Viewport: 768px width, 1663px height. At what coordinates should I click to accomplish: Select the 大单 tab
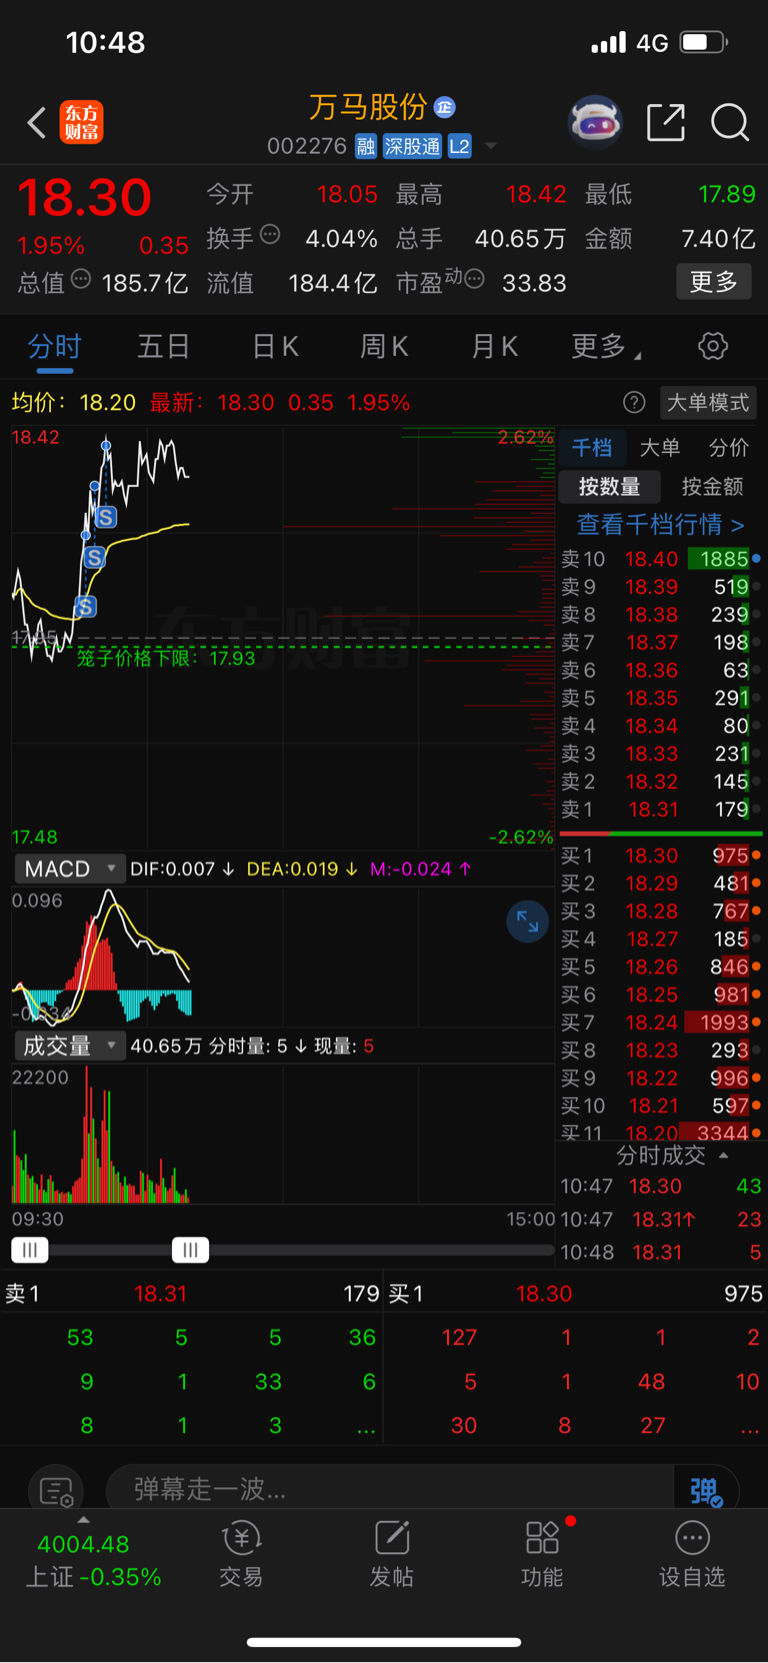pyautogui.click(x=659, y=447)
